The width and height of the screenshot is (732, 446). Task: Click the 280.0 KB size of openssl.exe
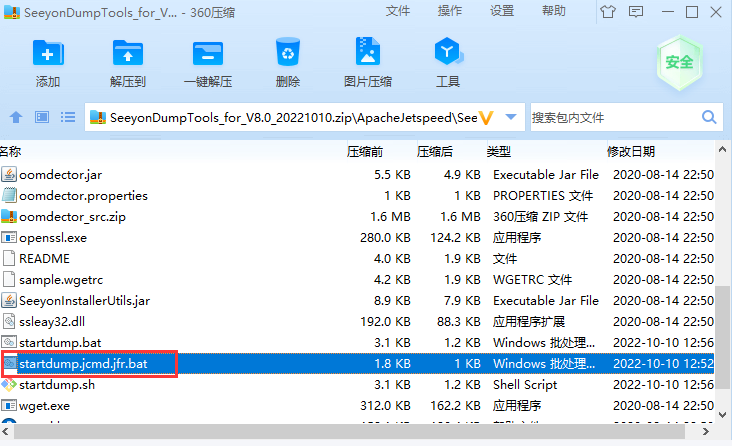click(x=385, y=238)
